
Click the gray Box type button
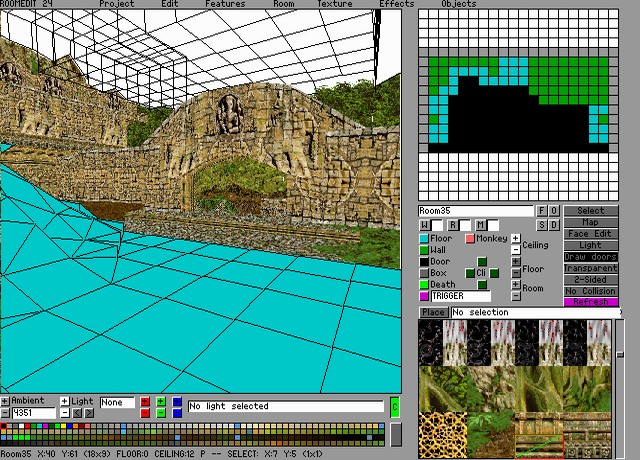pos(424,273)
